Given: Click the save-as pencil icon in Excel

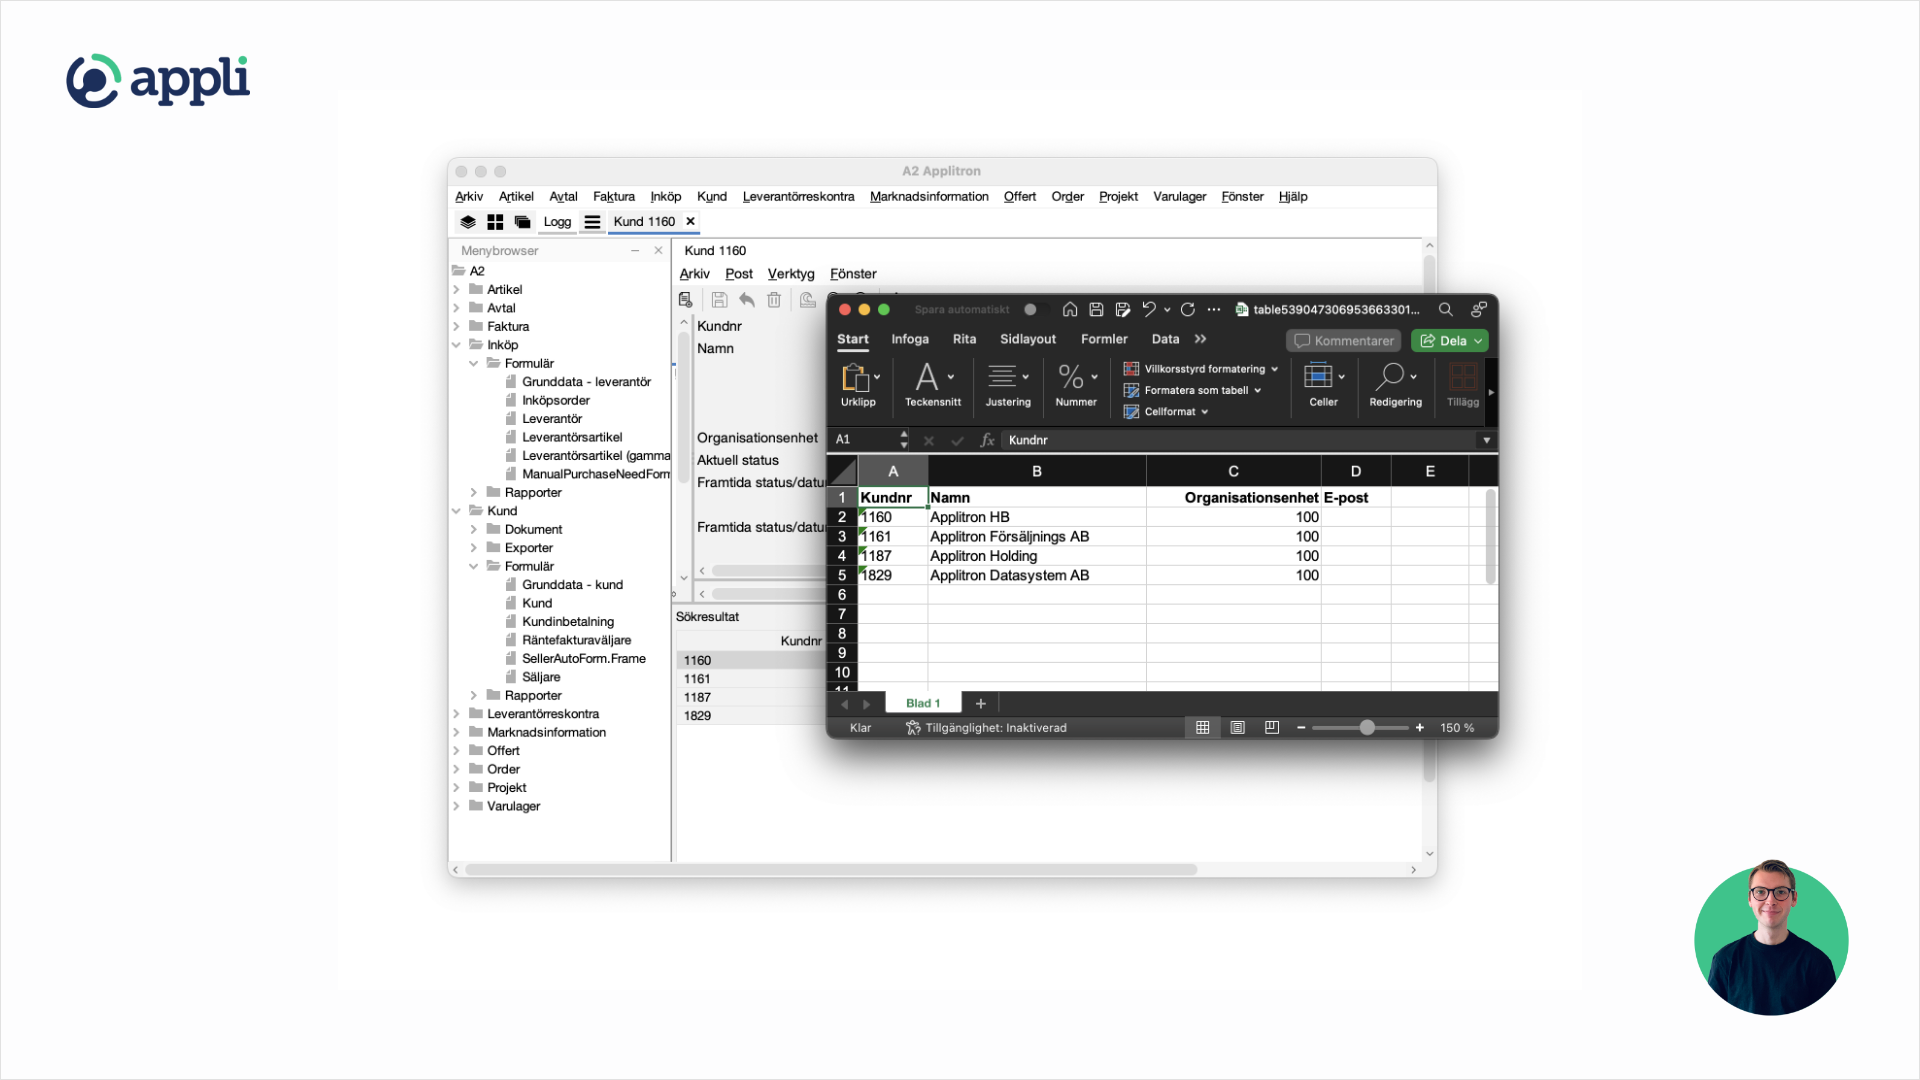Looking at the screenshot, I should tap(1123, 310).
